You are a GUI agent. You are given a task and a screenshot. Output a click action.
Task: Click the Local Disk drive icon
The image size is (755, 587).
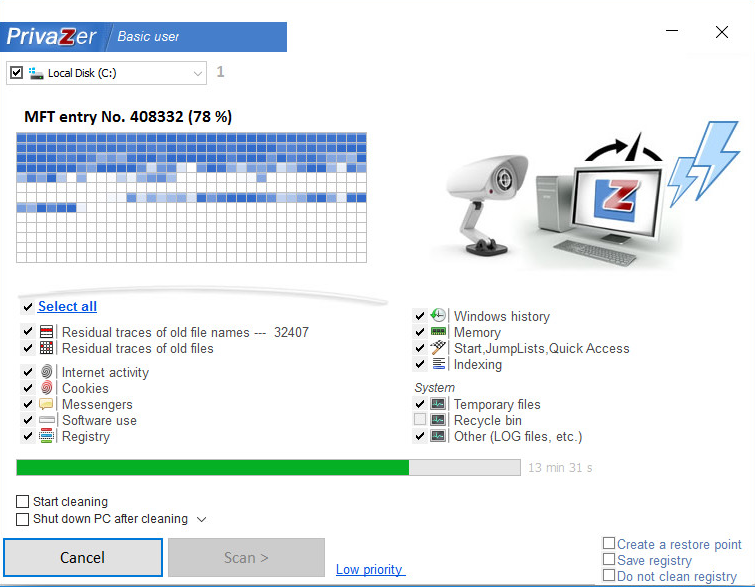36,73
